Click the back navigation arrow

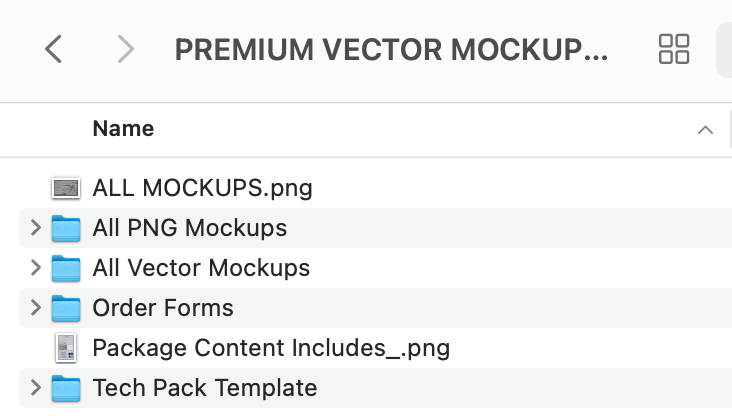[x=54, y=48]
